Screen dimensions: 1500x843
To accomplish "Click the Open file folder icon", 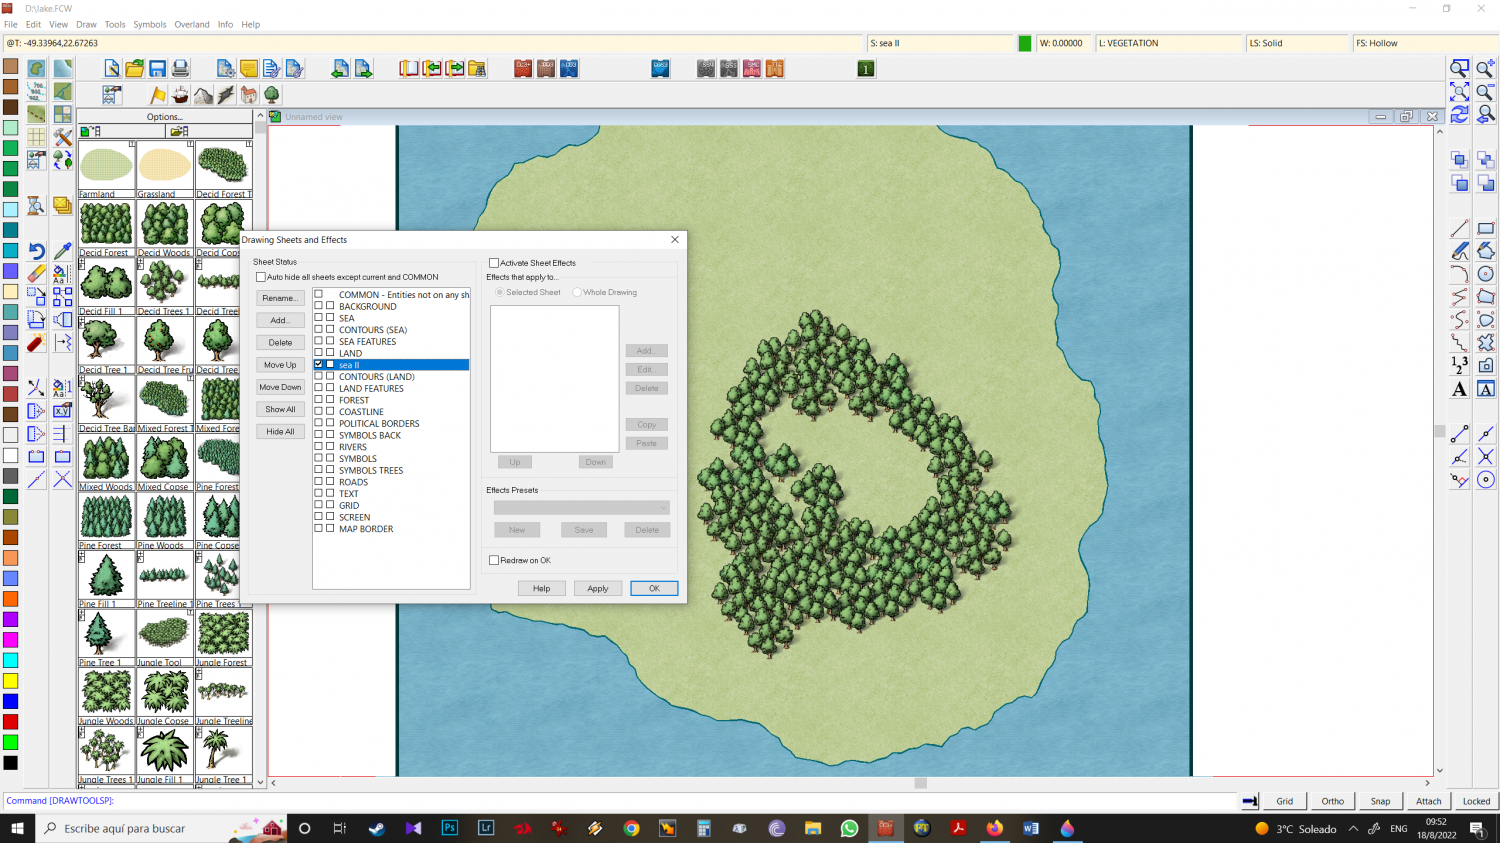I will (x=135, y=69).
